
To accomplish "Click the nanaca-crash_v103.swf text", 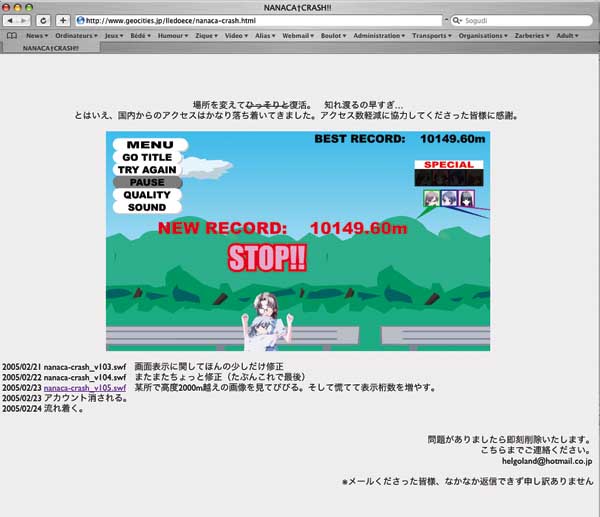I will pyautogui.click(x=85, y=367).
